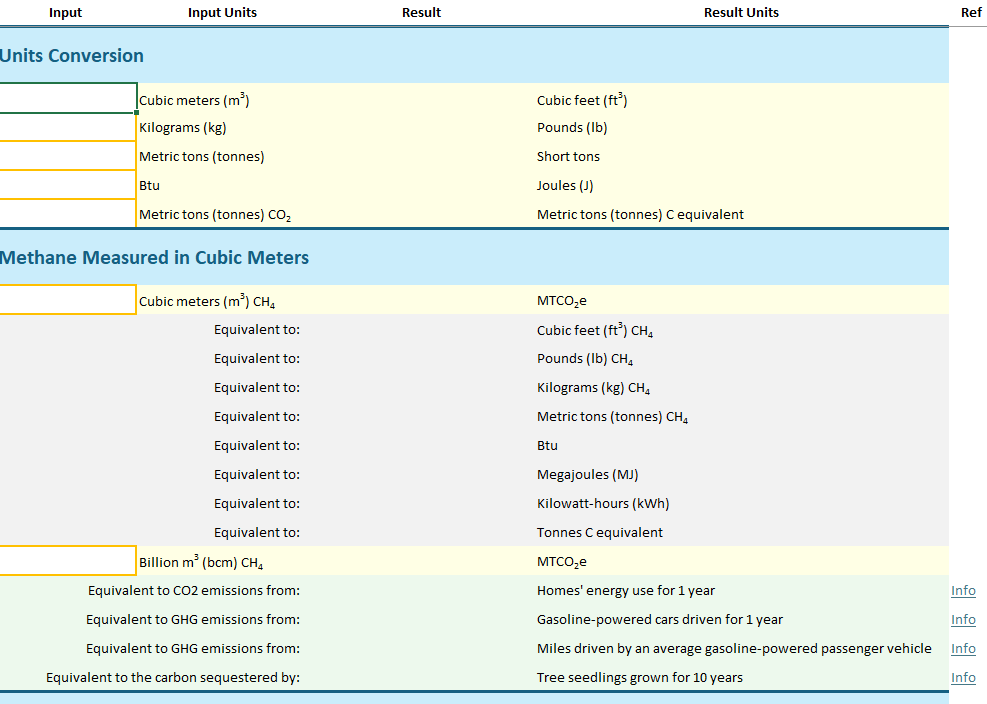The height and width of the screenshot is (704, 987).
Task: Click the Input column header
Action: tap(65, 12)
